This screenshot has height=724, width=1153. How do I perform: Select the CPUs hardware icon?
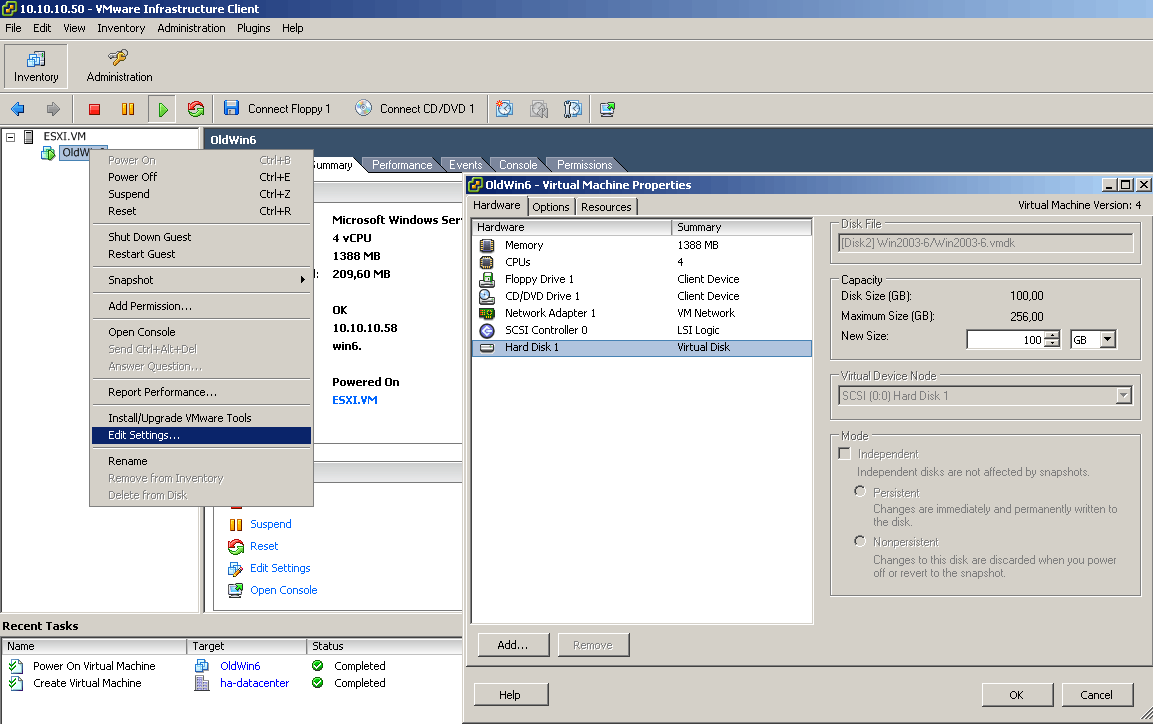[x=487, y=262]
